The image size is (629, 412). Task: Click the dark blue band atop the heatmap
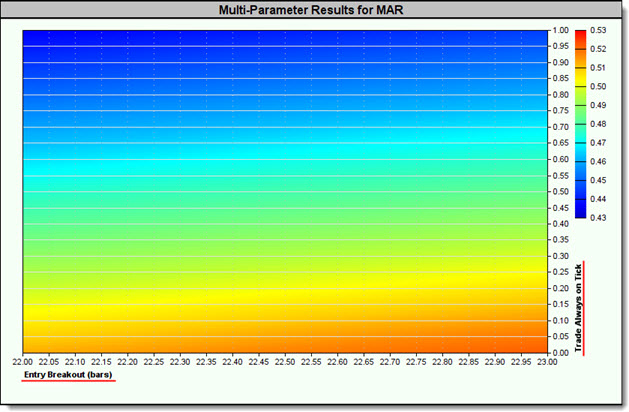tap(285, 40)
